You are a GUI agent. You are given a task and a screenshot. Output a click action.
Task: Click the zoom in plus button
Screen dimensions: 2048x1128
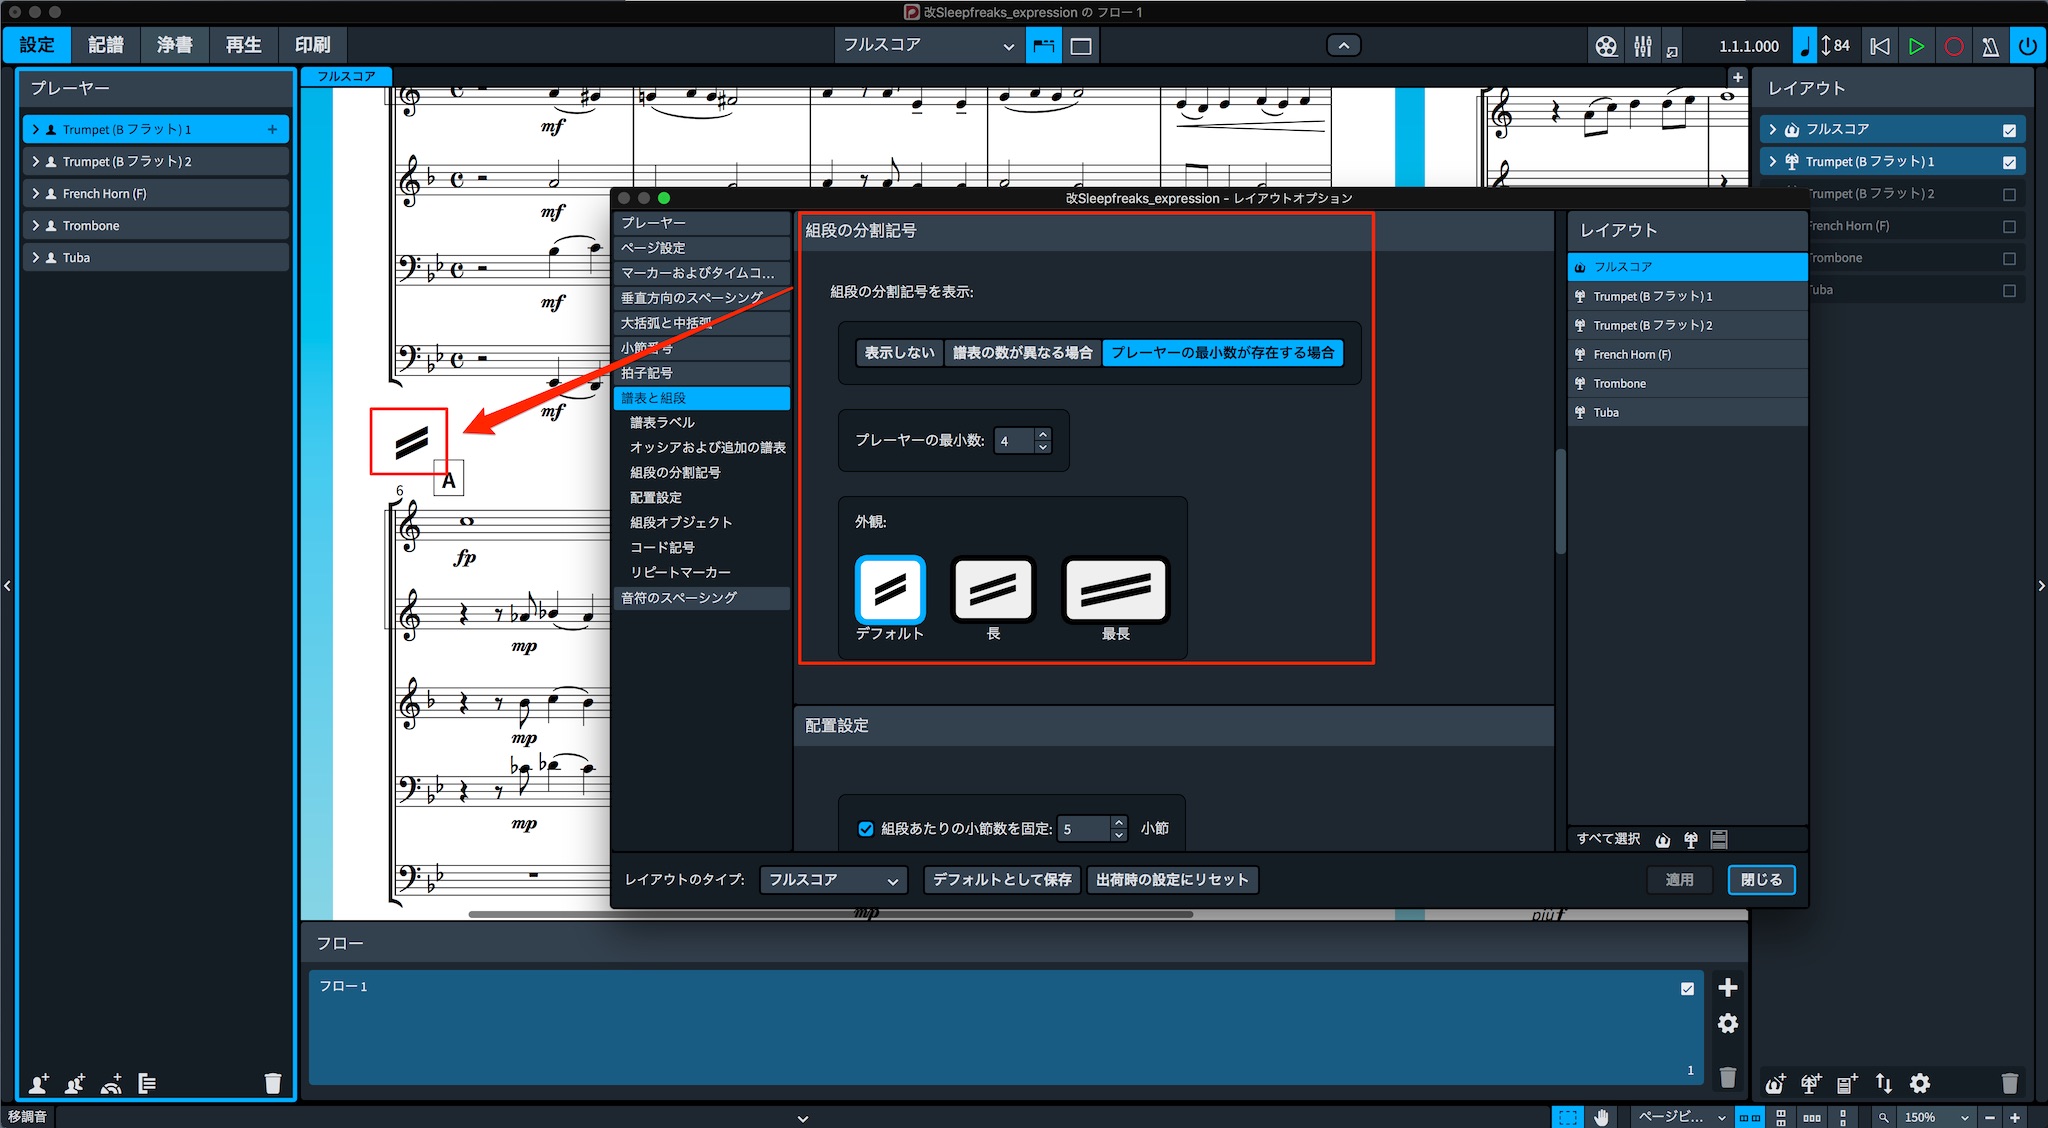(2015, 1117)
